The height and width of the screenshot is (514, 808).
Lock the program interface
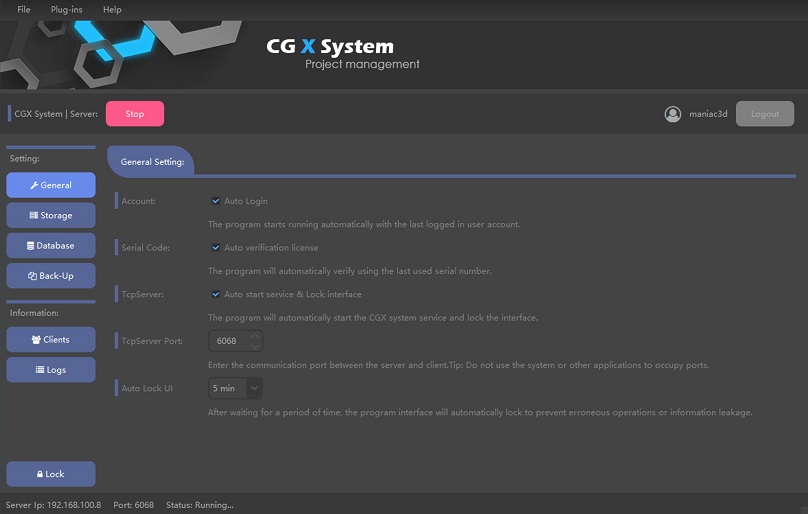[51, 474]
